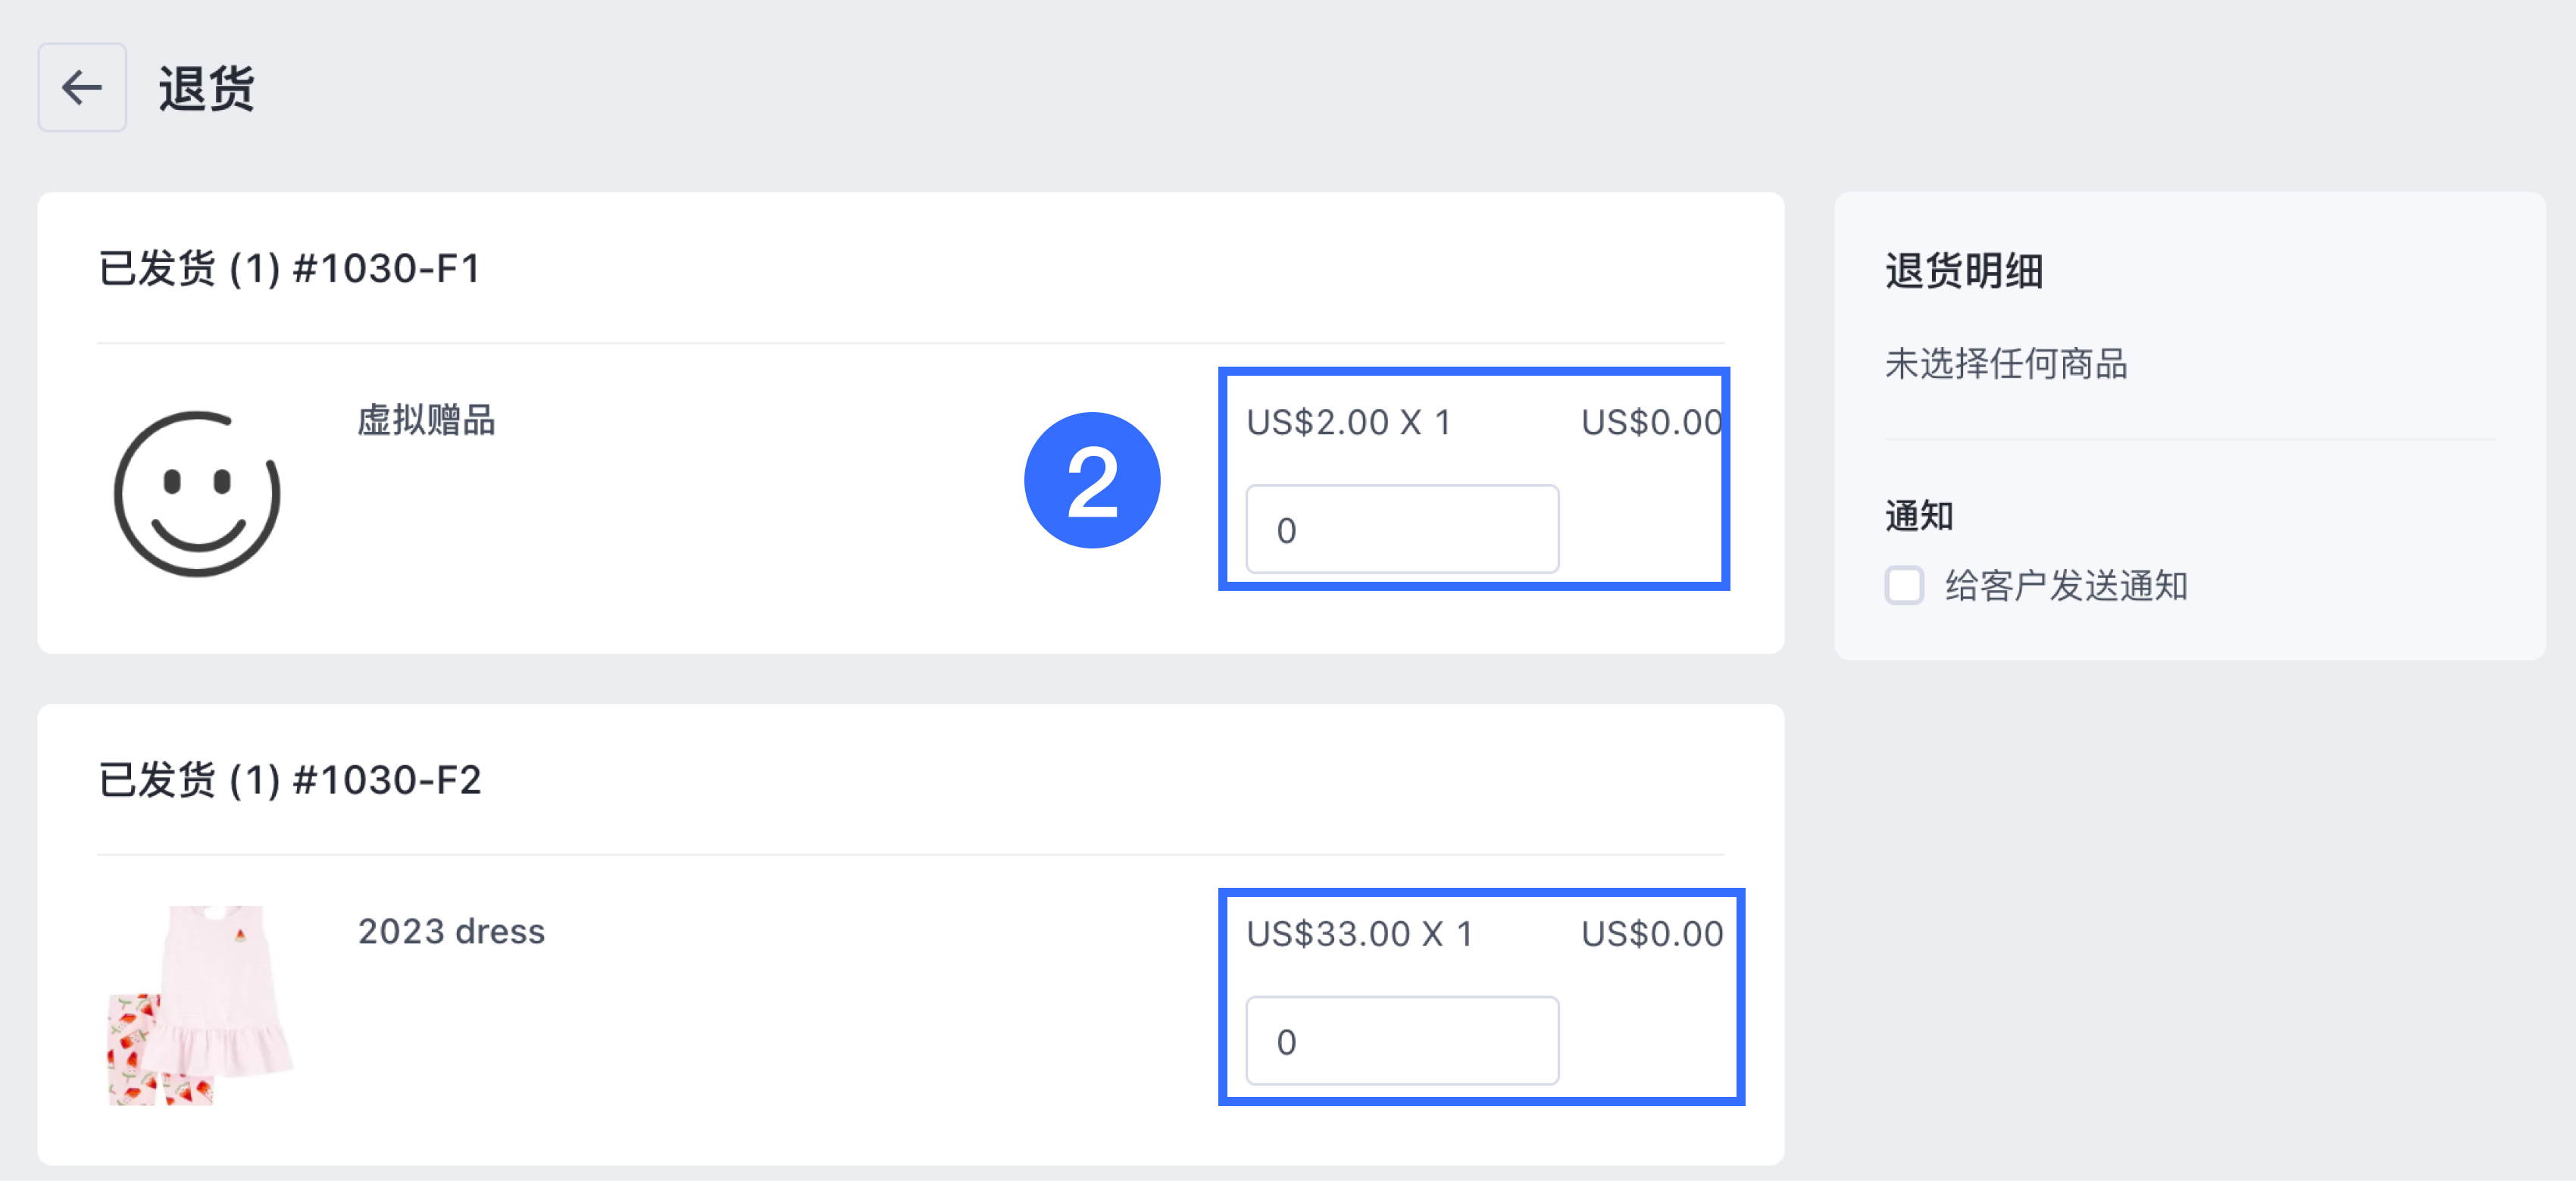Focus the 虚拟赠品 return quantity field
The width and height of the screenshot is (2576, 1181).
point(1402,529)
